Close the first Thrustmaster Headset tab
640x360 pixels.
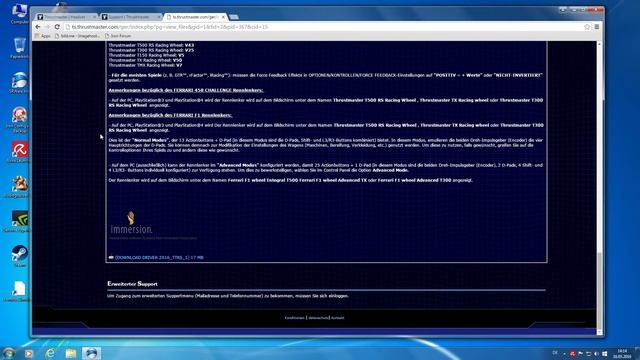point(94,17)
